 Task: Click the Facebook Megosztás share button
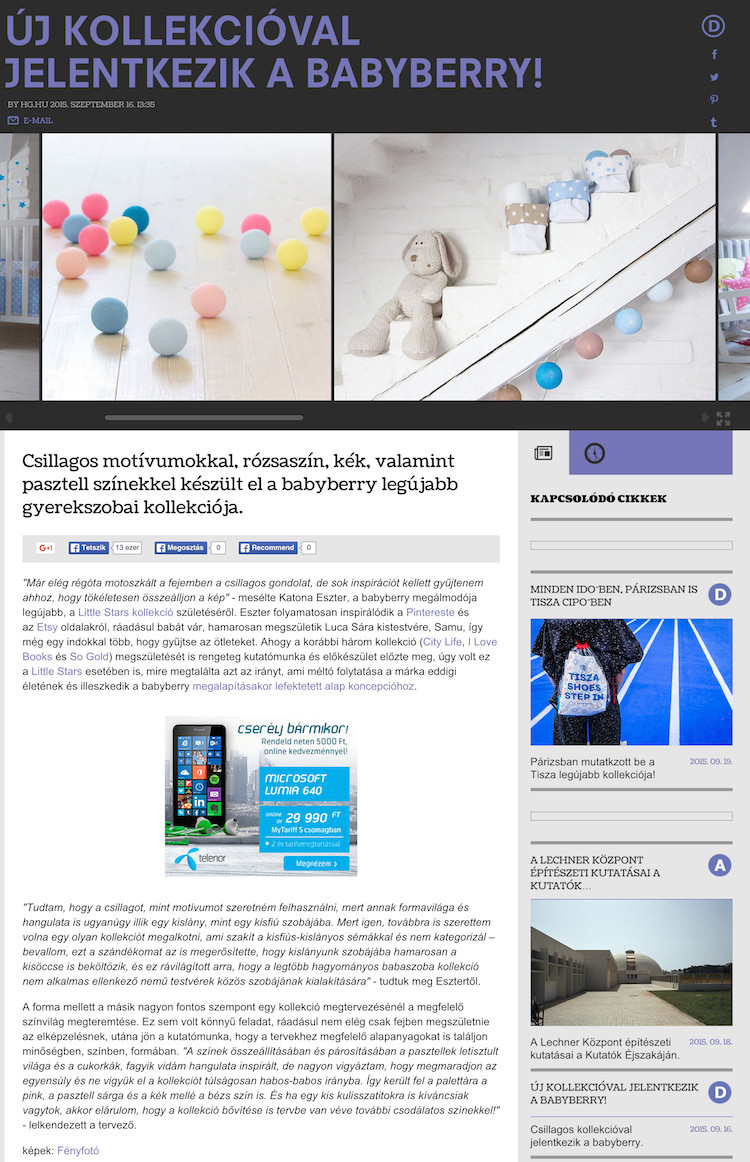[x=180, y=548]
